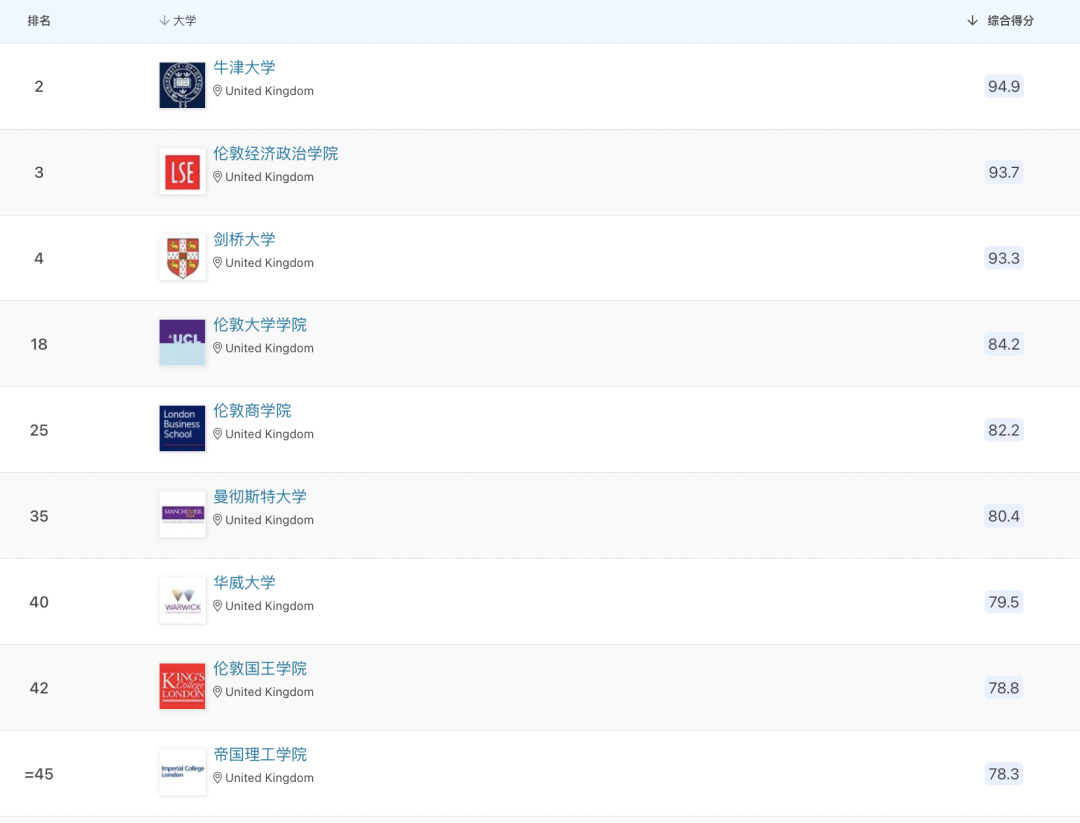
Task: Open 伦敦商学院 link
Action: 252,411
